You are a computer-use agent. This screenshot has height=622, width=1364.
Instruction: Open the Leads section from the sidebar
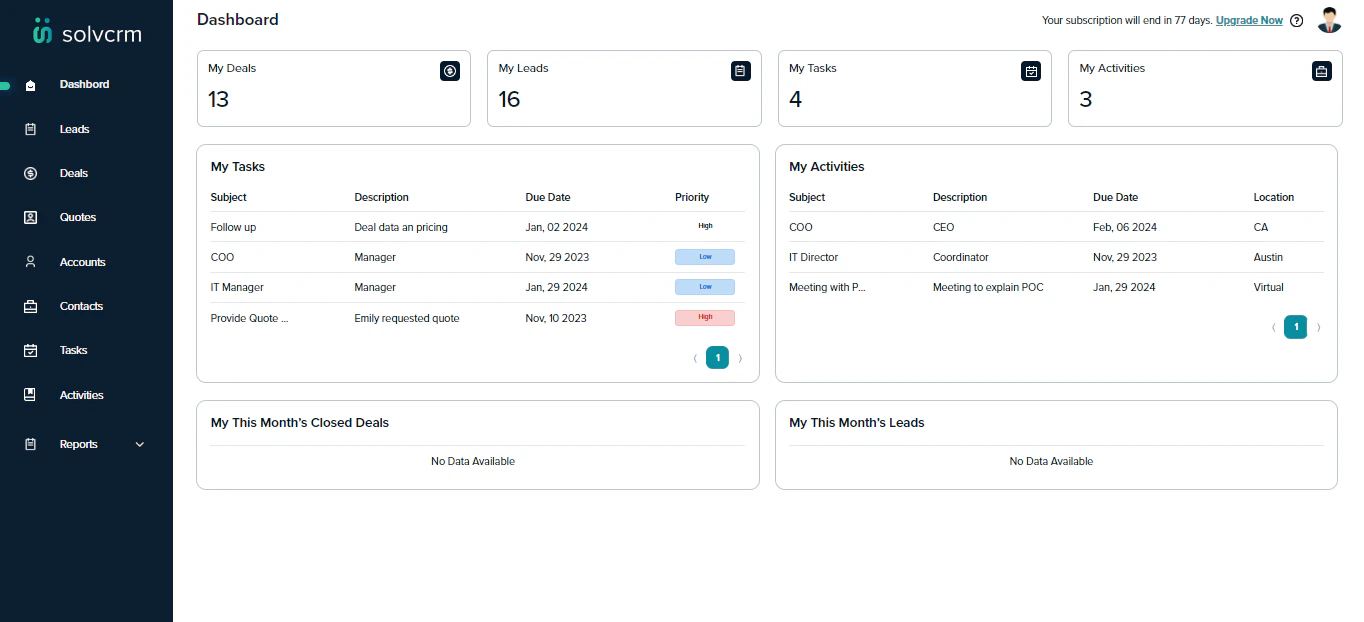(x=74, y=128)
